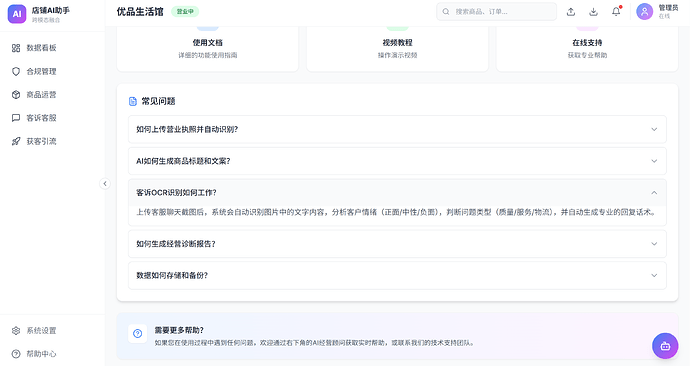This screenshot has width=690, height=366.
Task: Click the chevron on 如何上传营业执照 row
Action: click(654, 129)
